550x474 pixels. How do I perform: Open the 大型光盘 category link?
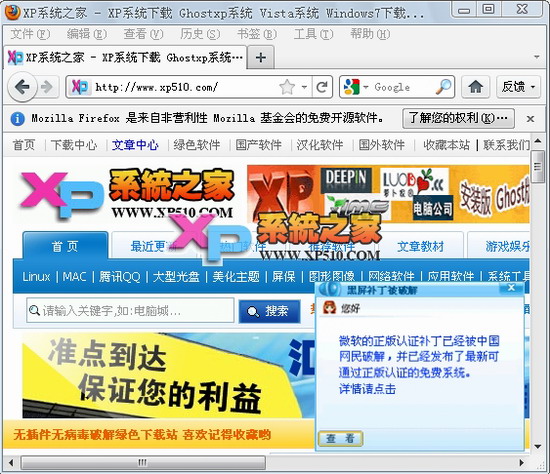click(176, 276)
